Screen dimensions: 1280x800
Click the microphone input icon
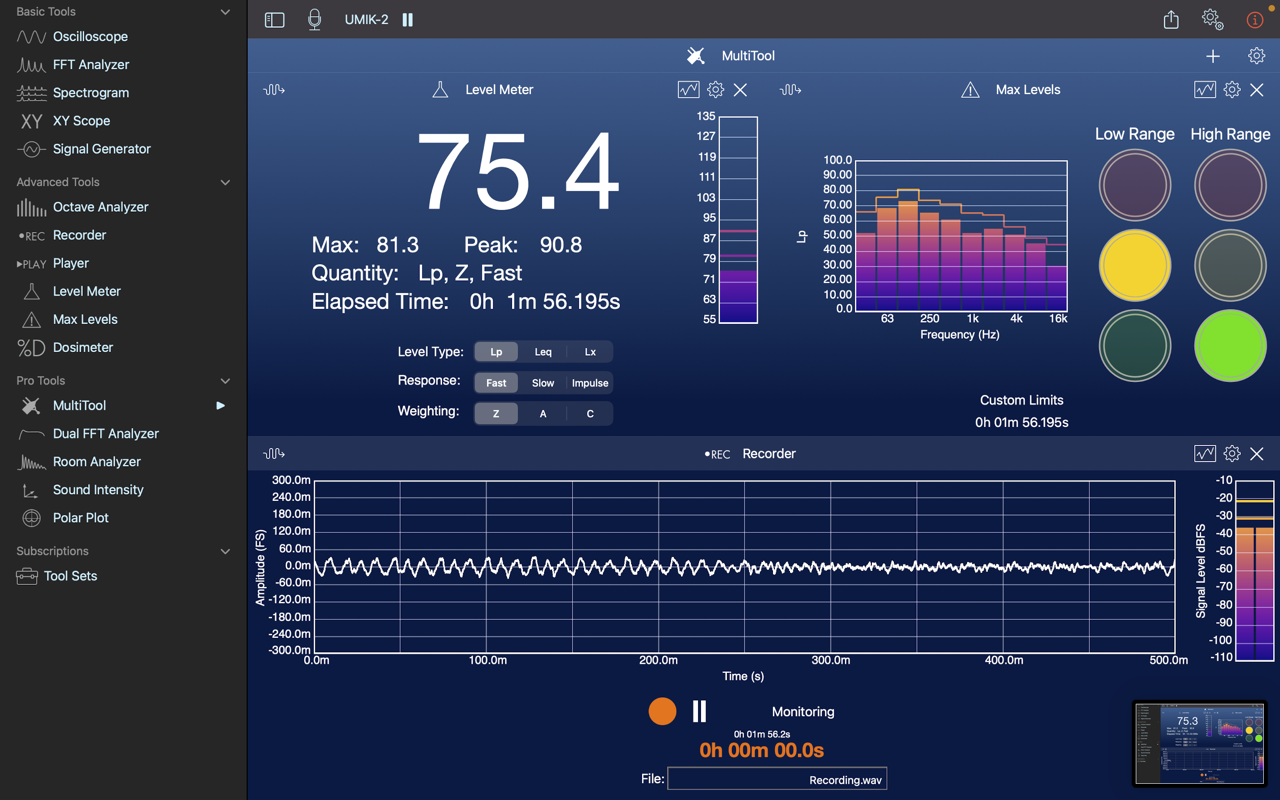[314, 20]
